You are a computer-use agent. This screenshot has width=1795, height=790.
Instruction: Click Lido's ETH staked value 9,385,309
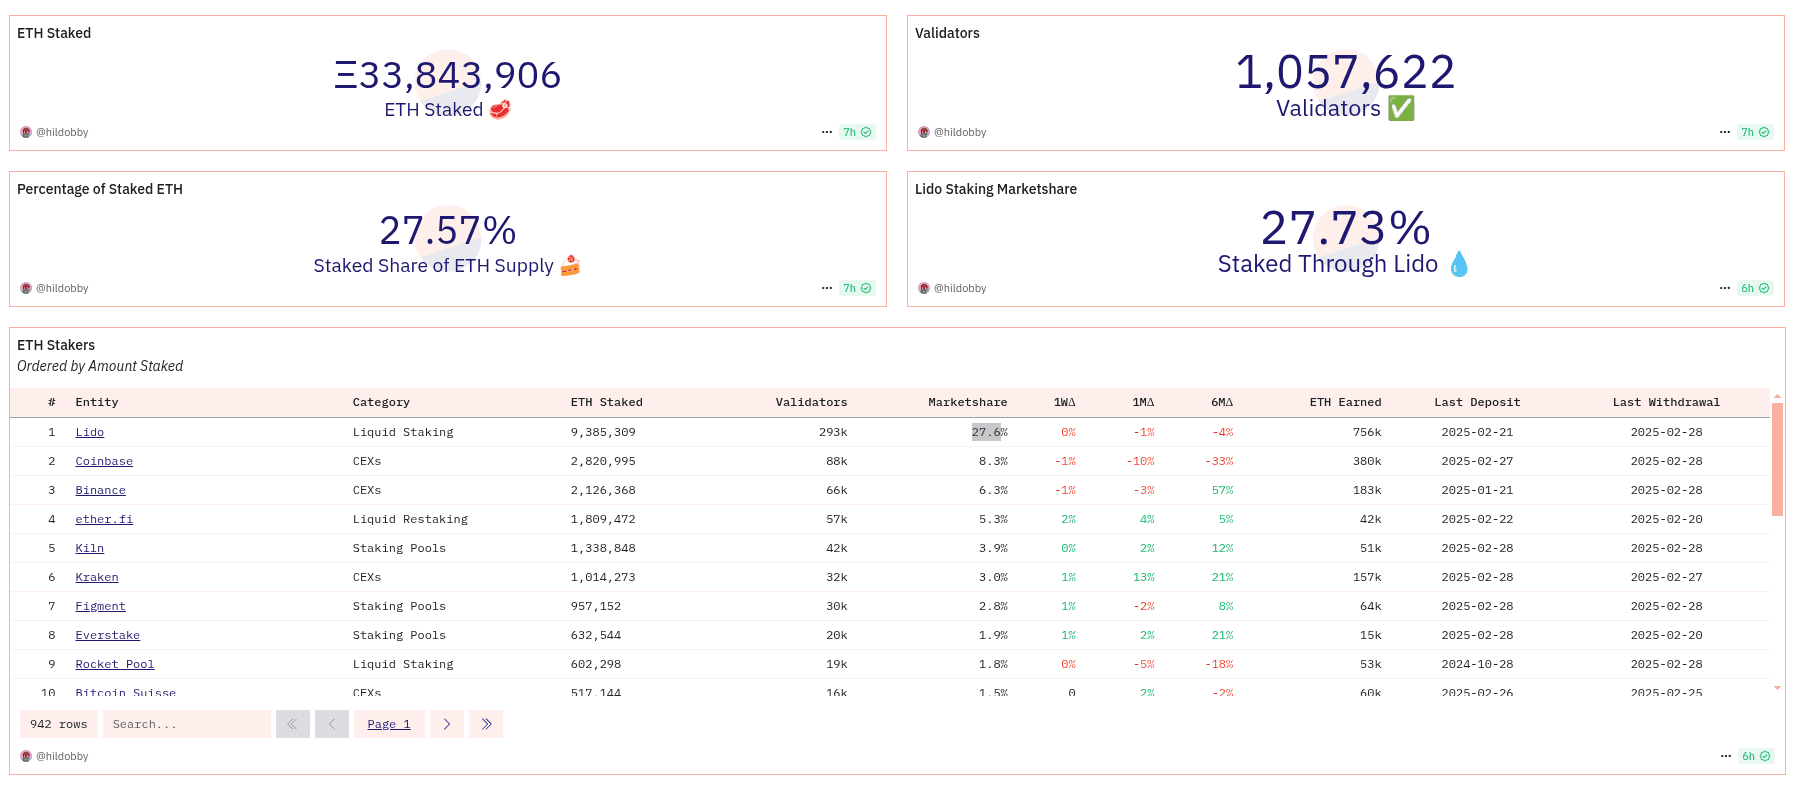603,432
